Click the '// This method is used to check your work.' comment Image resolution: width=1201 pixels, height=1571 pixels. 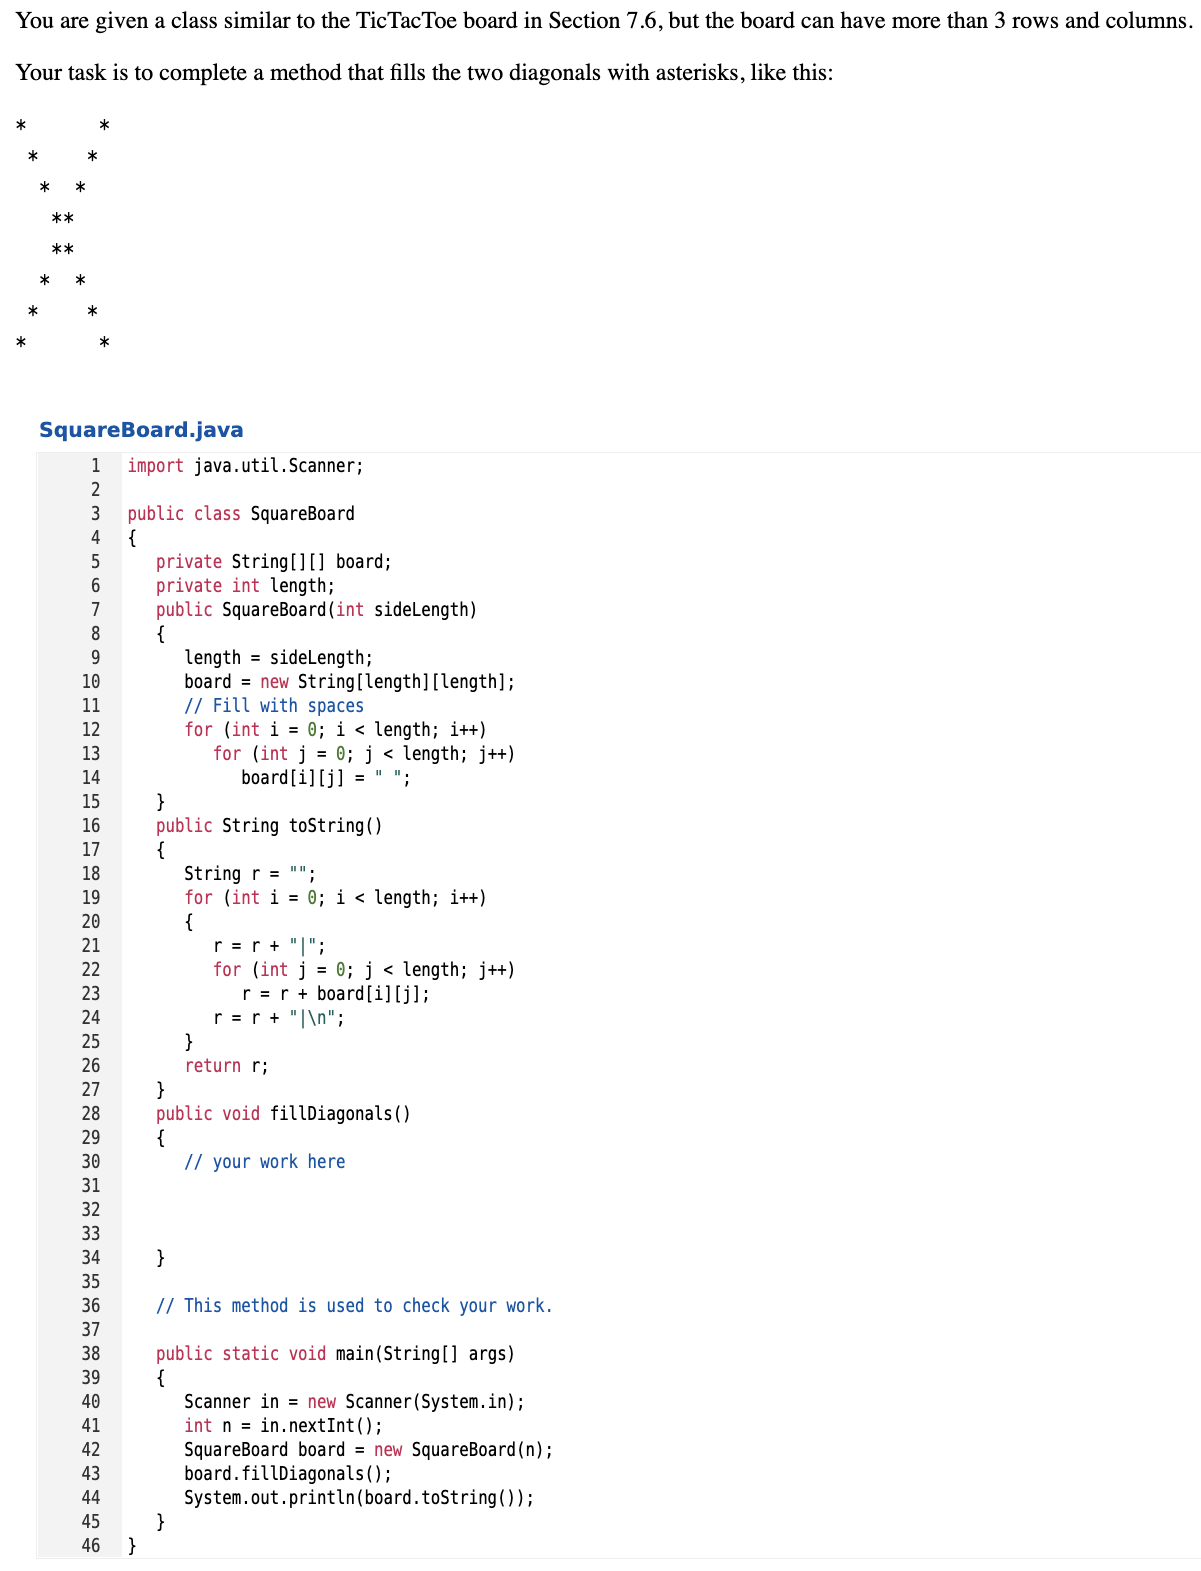(x=354, y=1306)
